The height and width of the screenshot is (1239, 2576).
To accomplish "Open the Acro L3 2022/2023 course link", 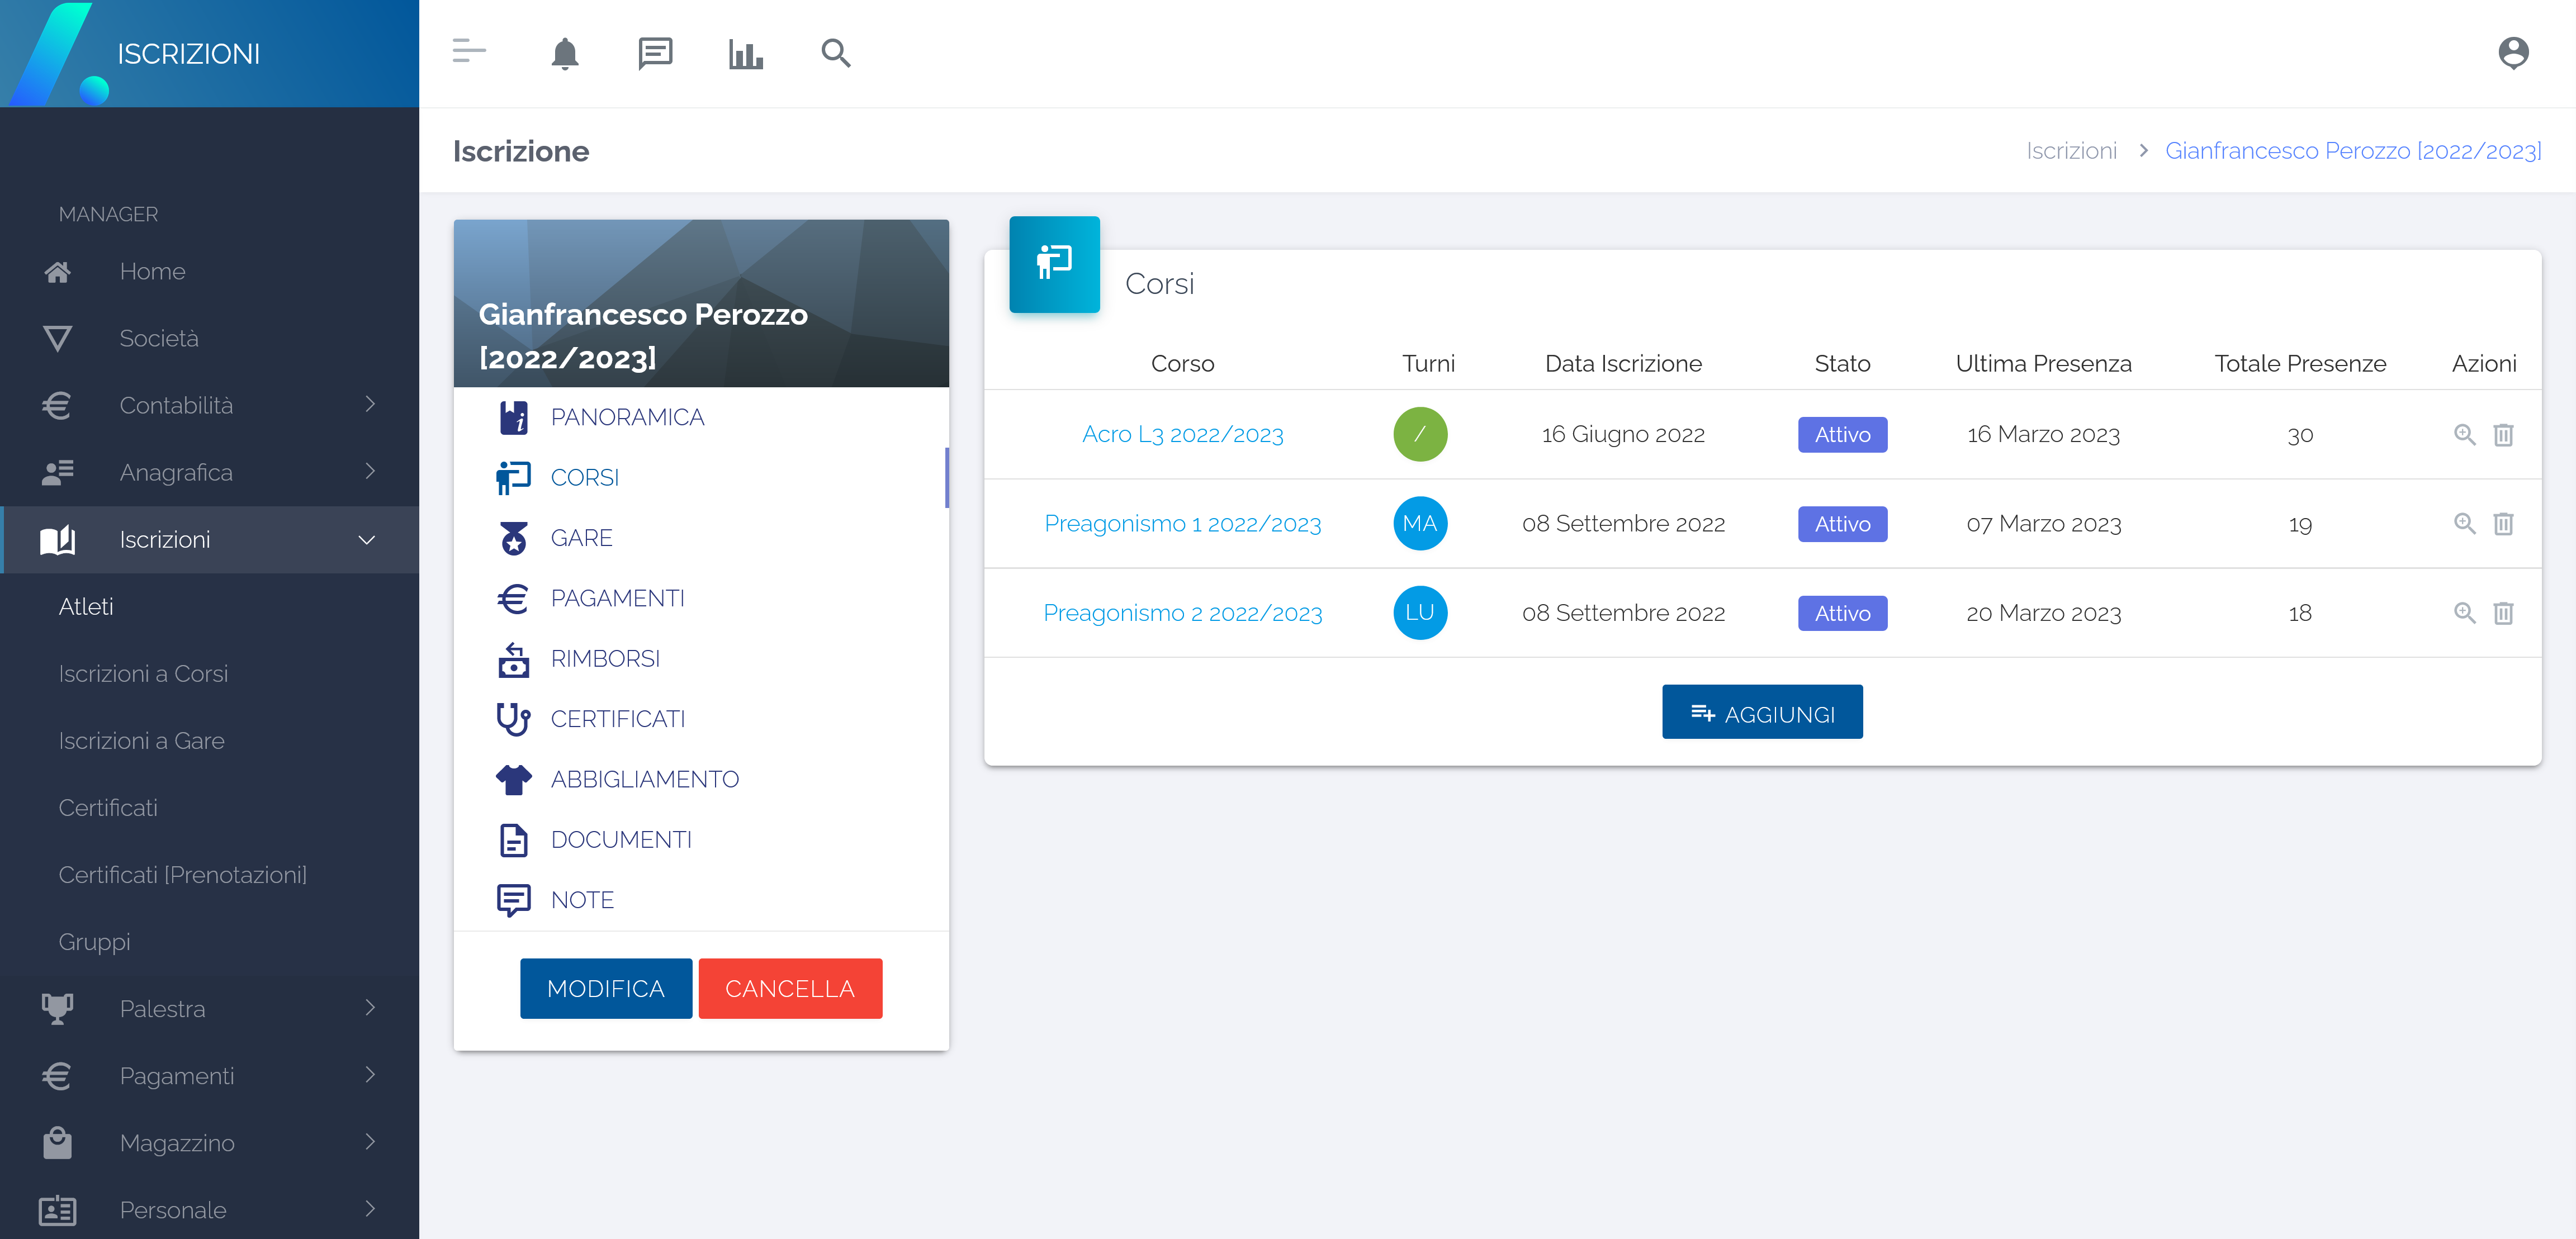I will (x=1182, y=435).
